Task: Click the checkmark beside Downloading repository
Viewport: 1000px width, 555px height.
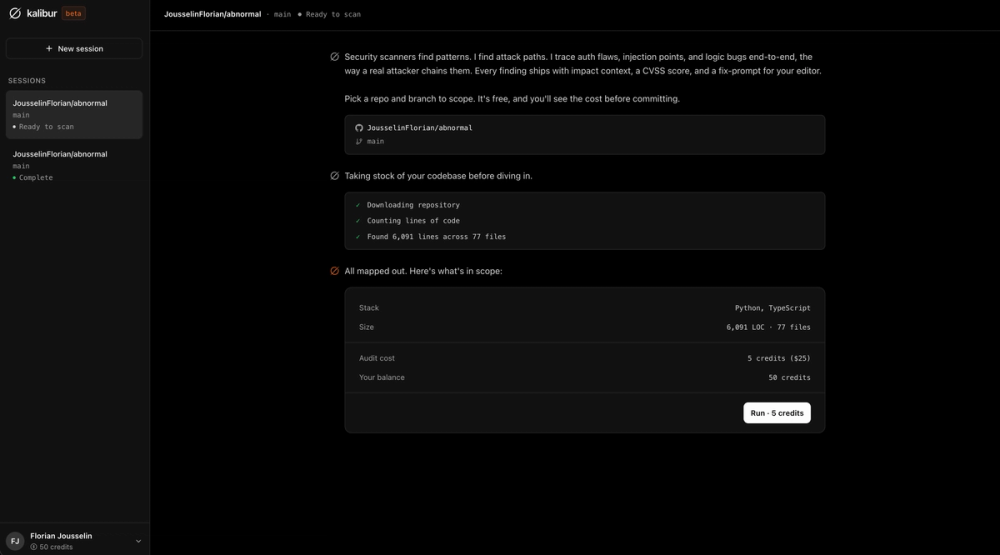Action: coord(358,205)
